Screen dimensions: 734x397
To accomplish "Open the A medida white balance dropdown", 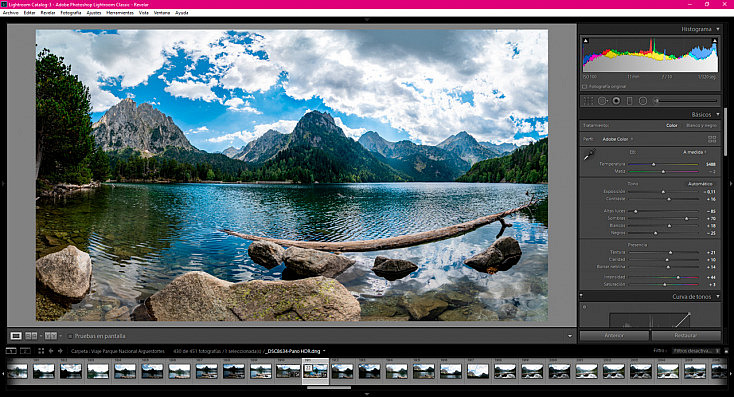I will click(695, 152).
